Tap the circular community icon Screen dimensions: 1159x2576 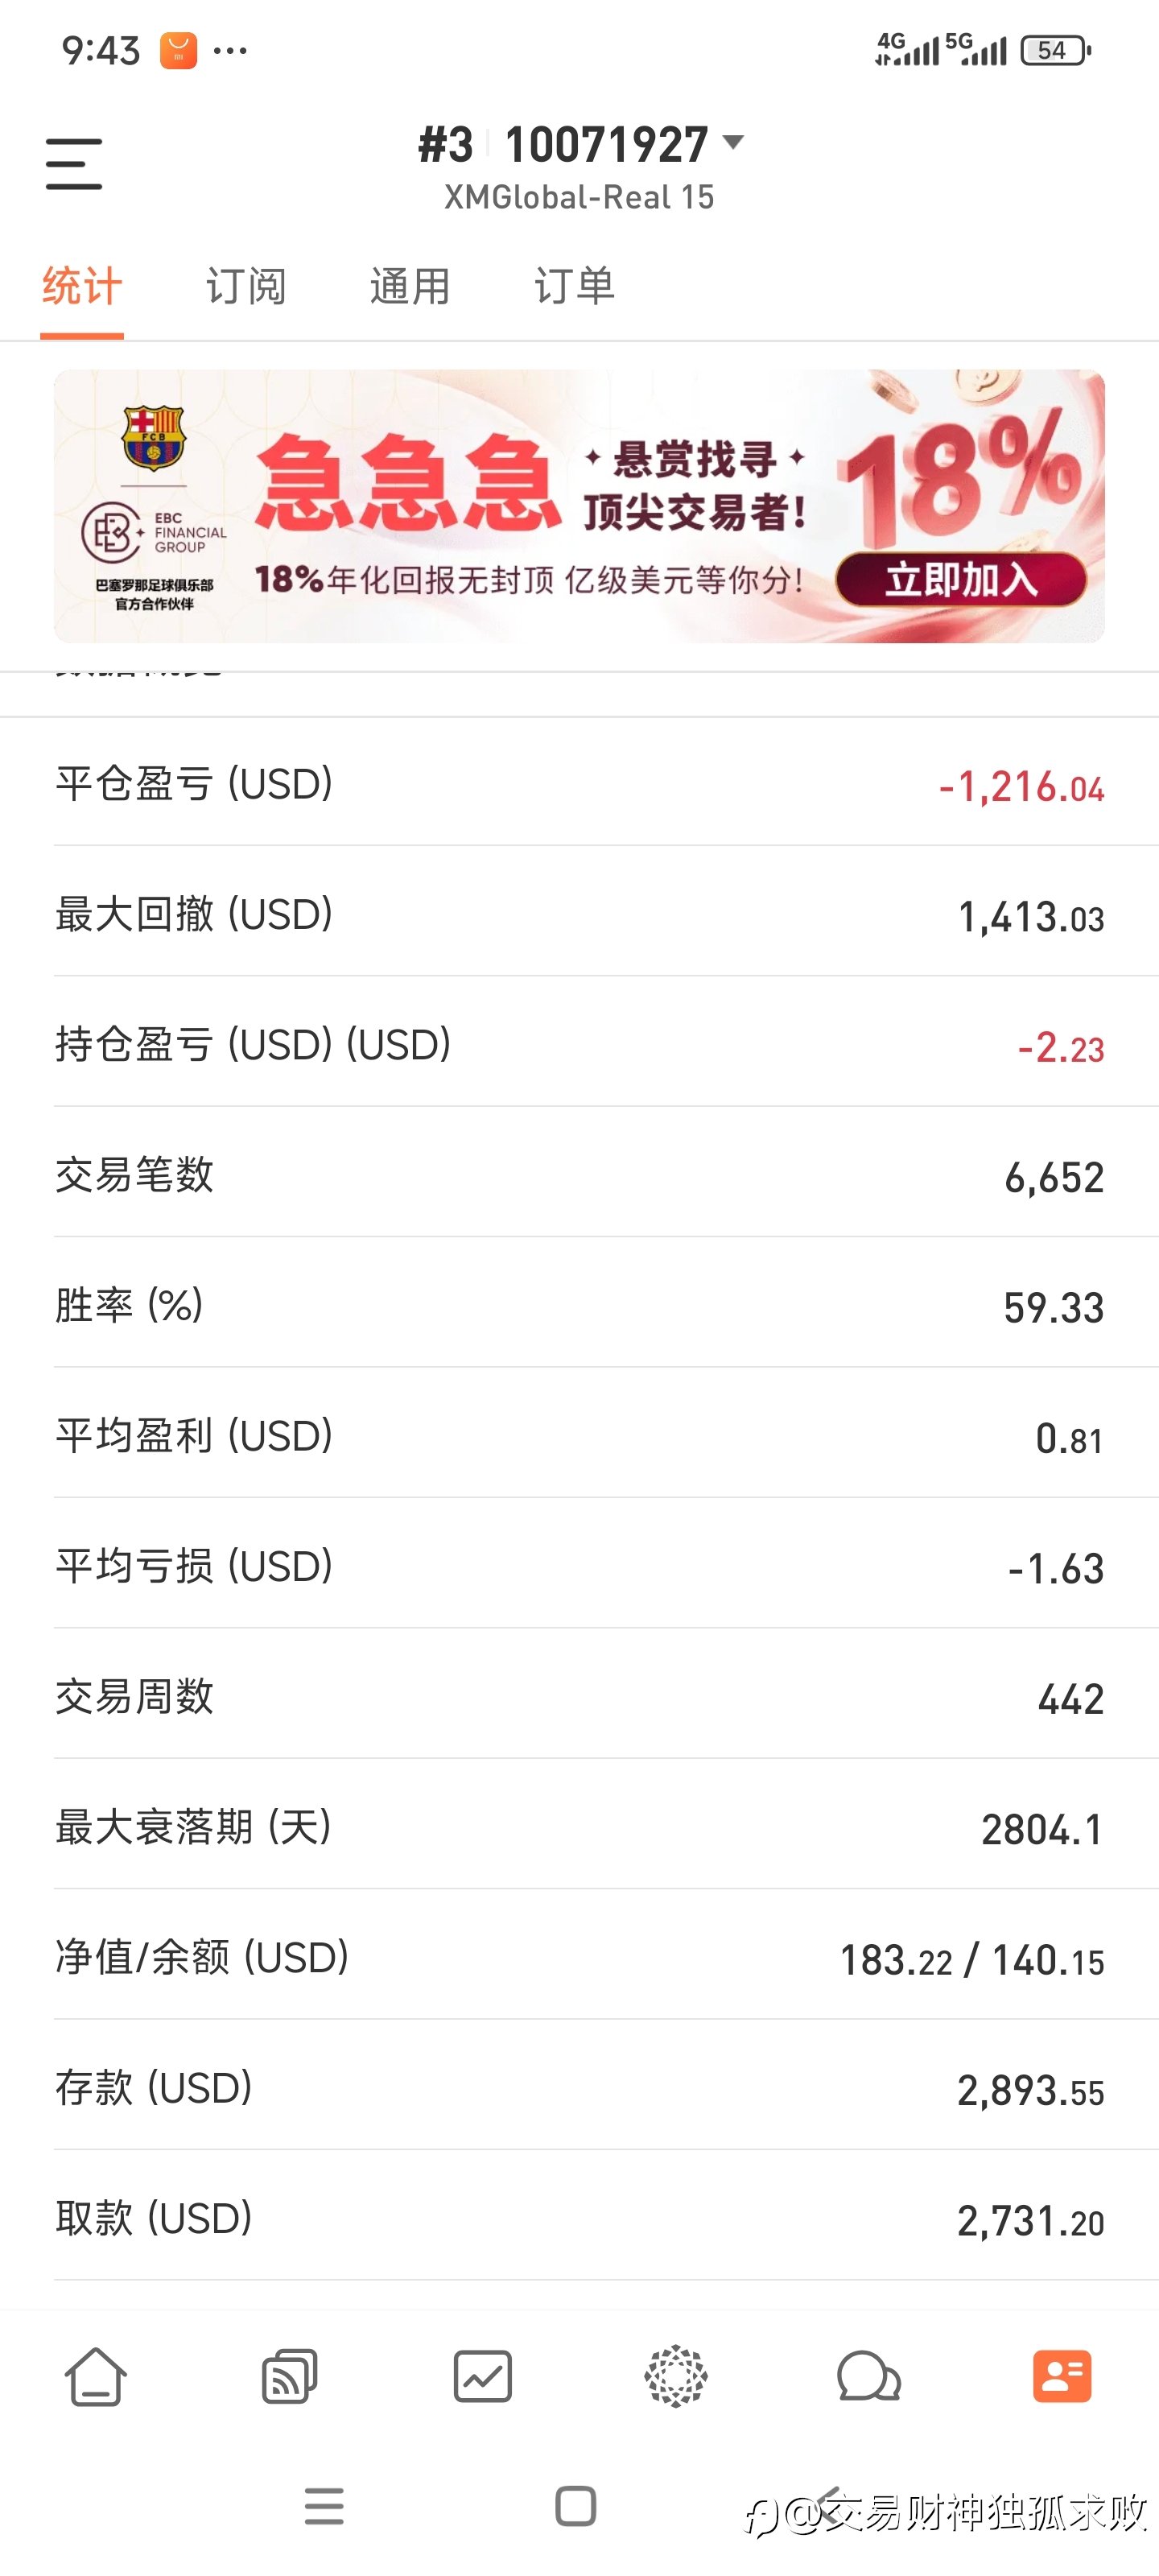pos(676,2376)
